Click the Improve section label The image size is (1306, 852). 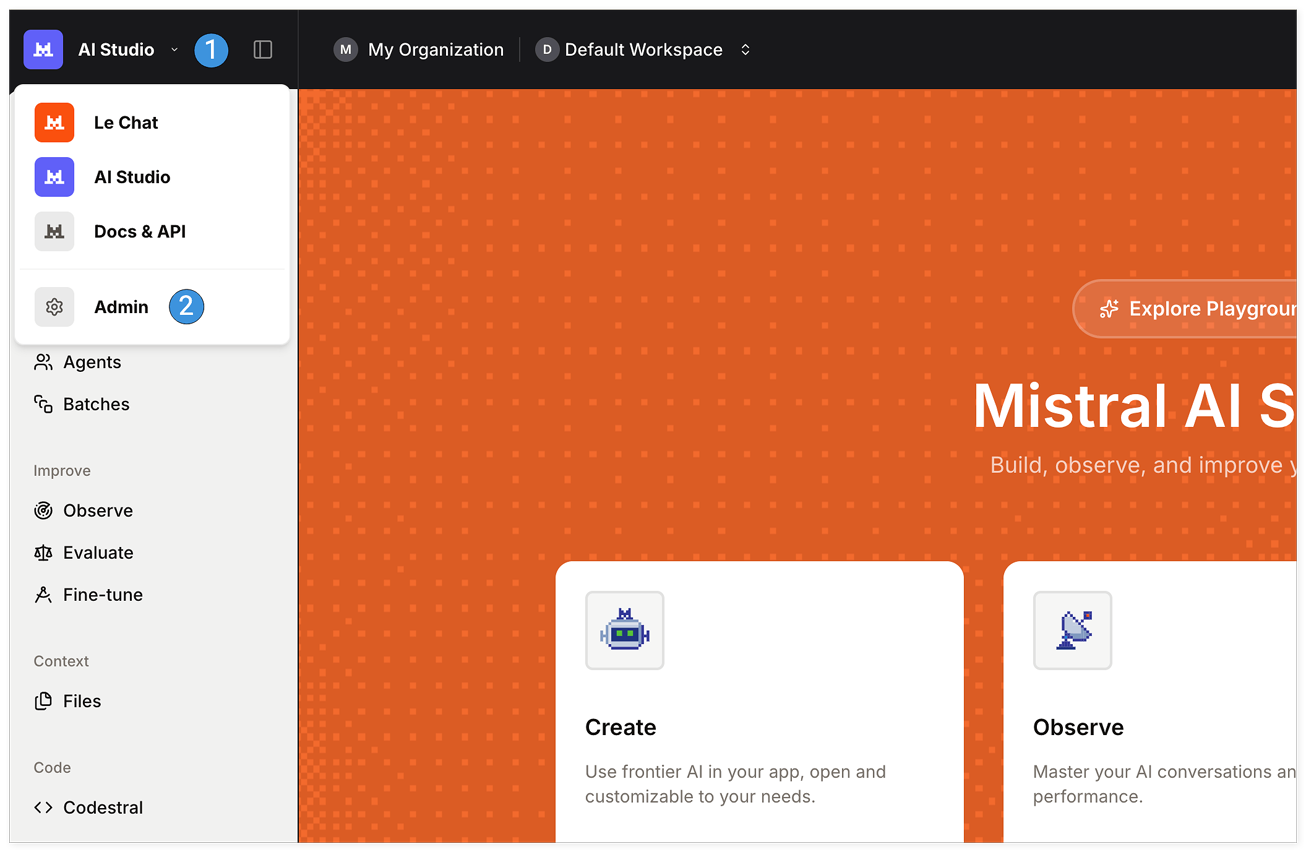(62, 470)
